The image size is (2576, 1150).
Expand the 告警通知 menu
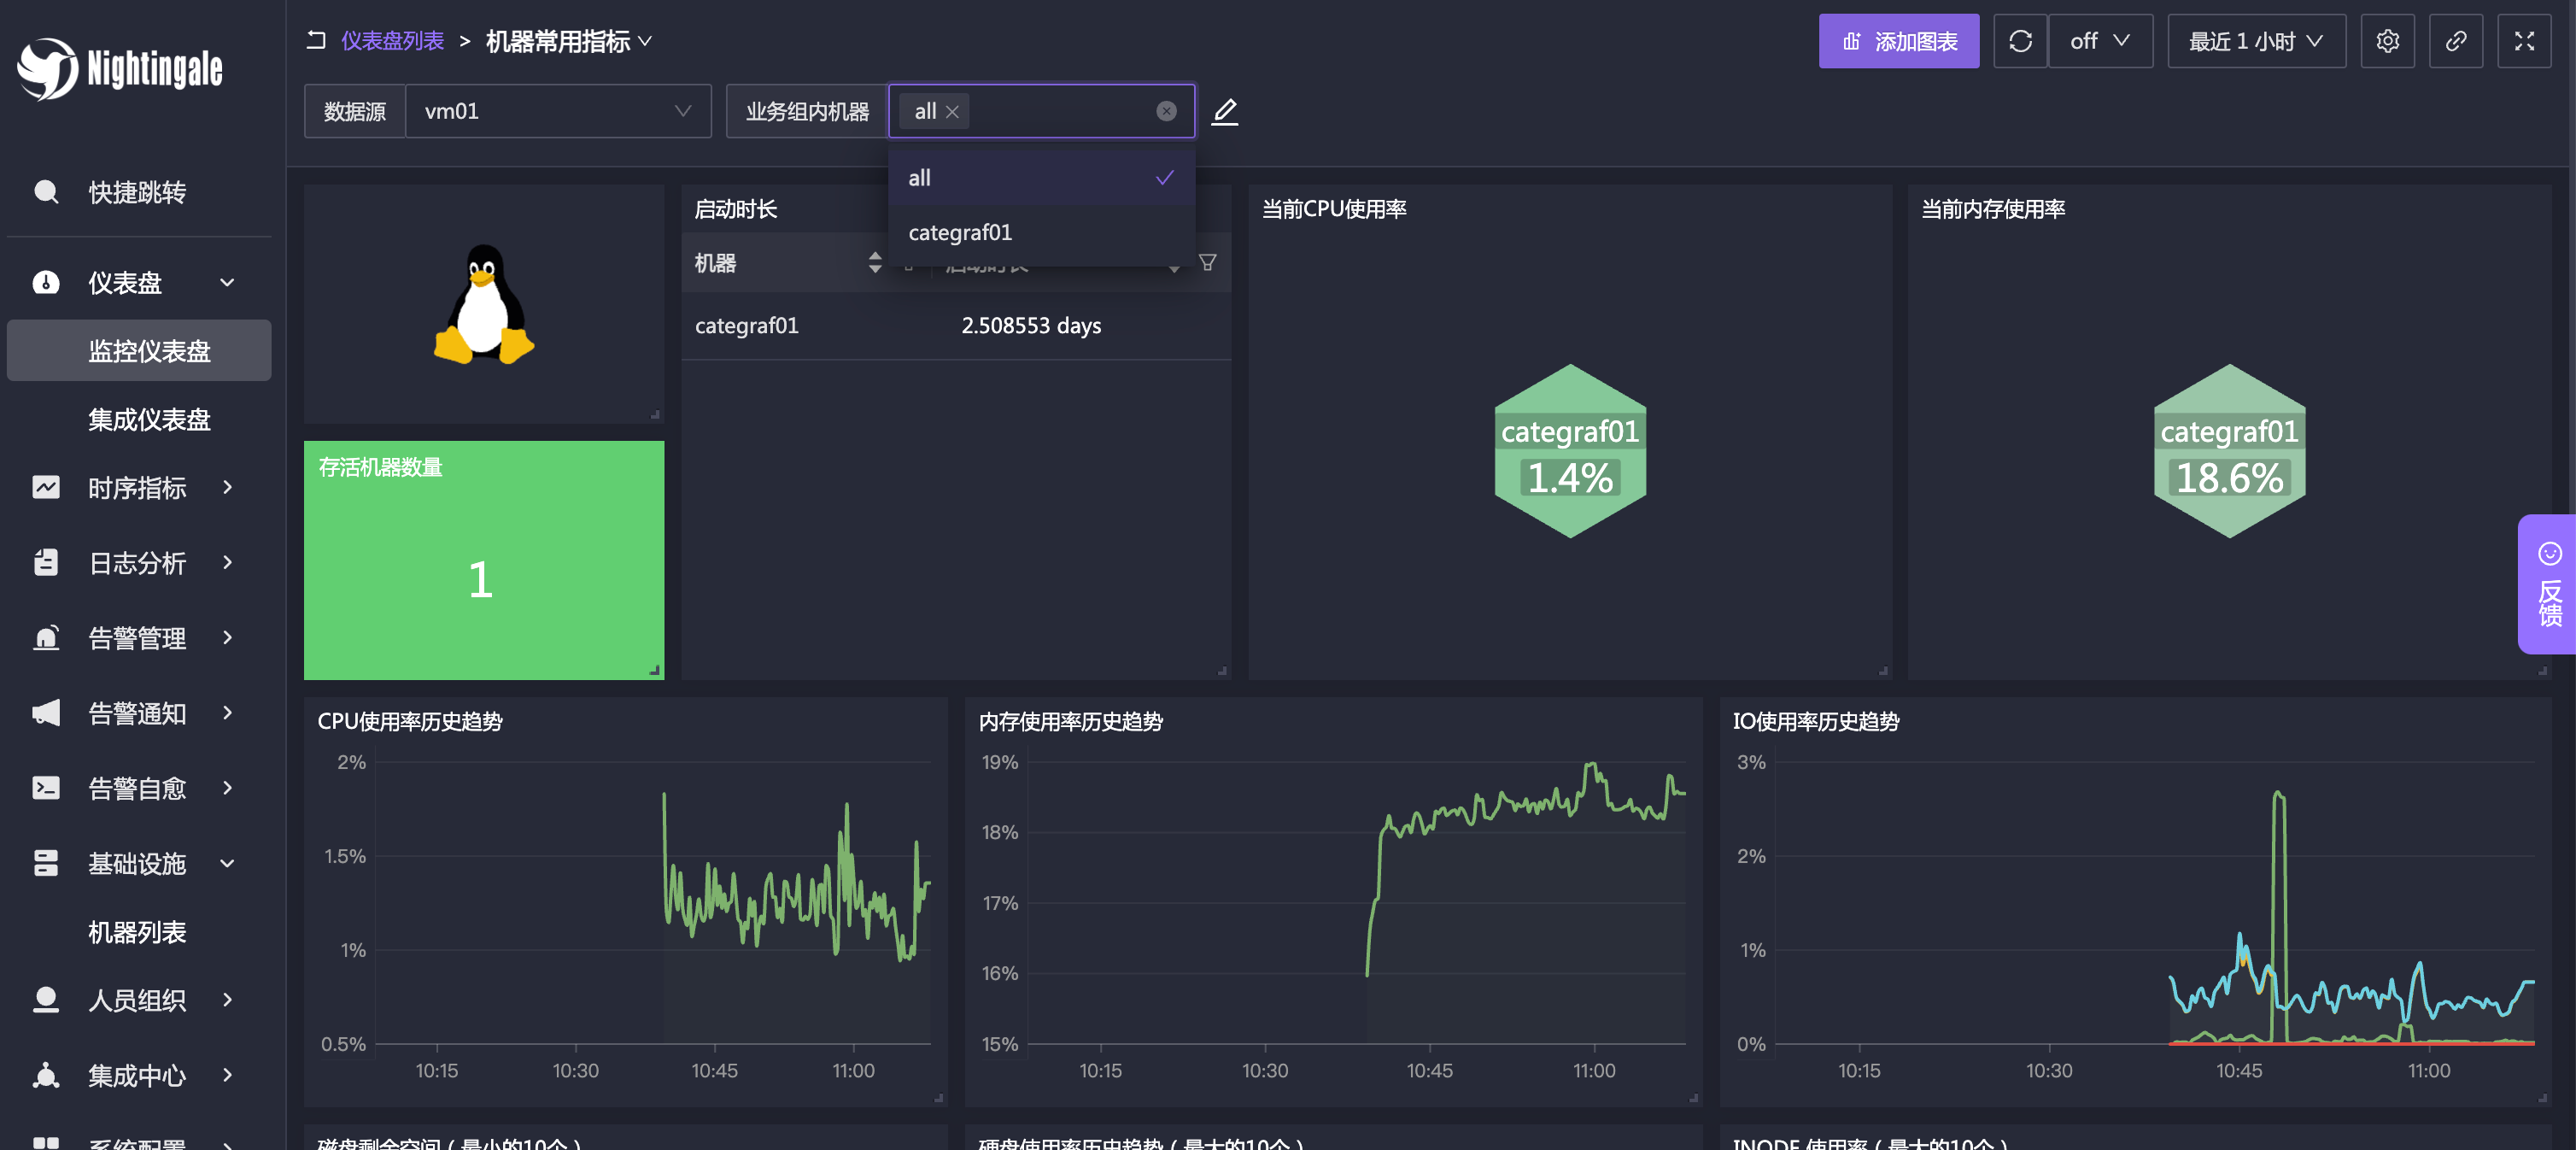tap(138, 713)
